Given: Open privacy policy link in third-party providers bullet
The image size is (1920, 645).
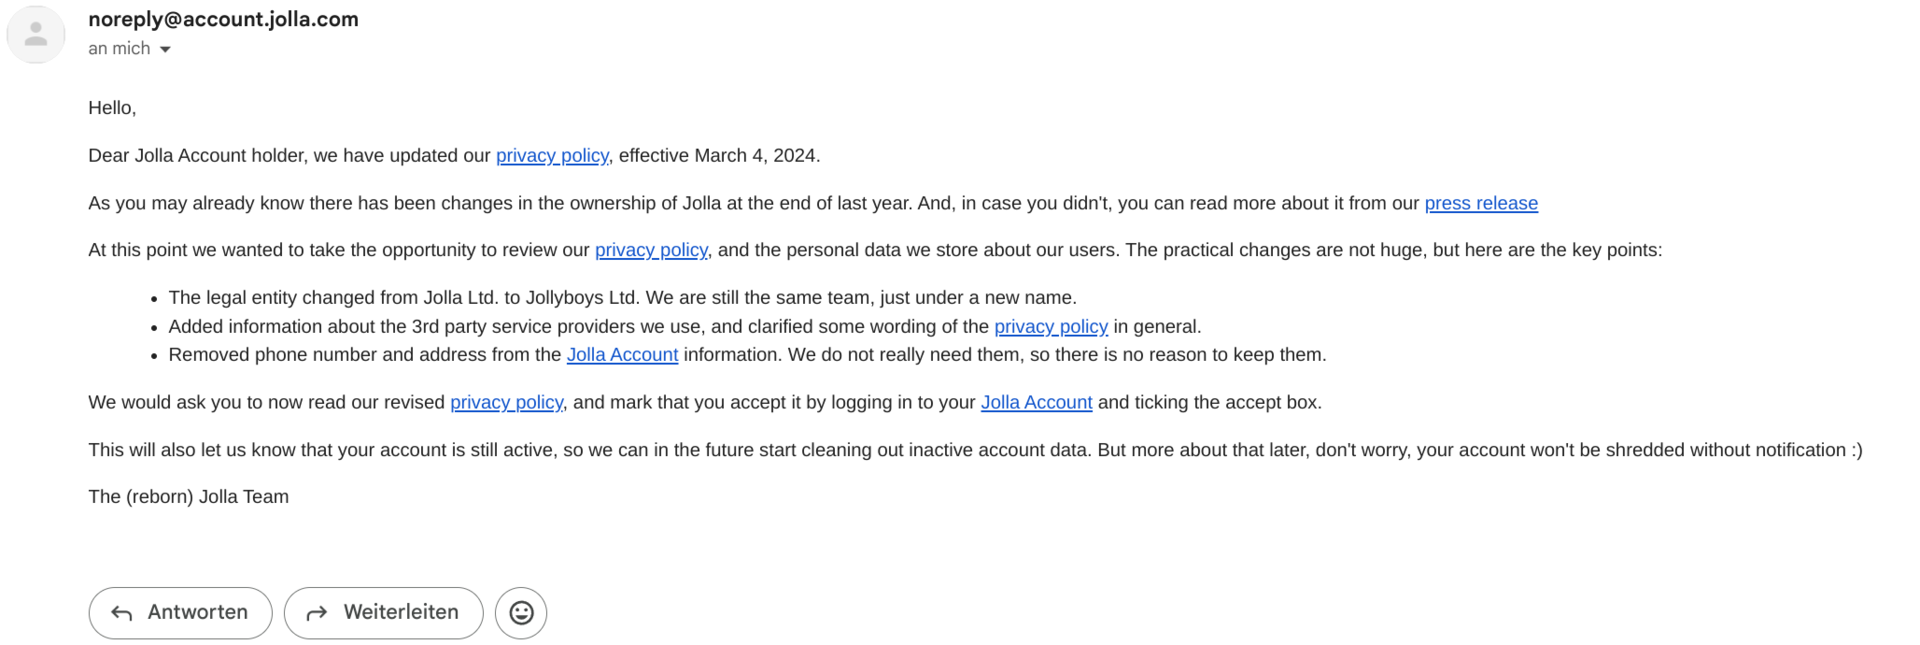Looking at the screenshot, I should 1050,326.
